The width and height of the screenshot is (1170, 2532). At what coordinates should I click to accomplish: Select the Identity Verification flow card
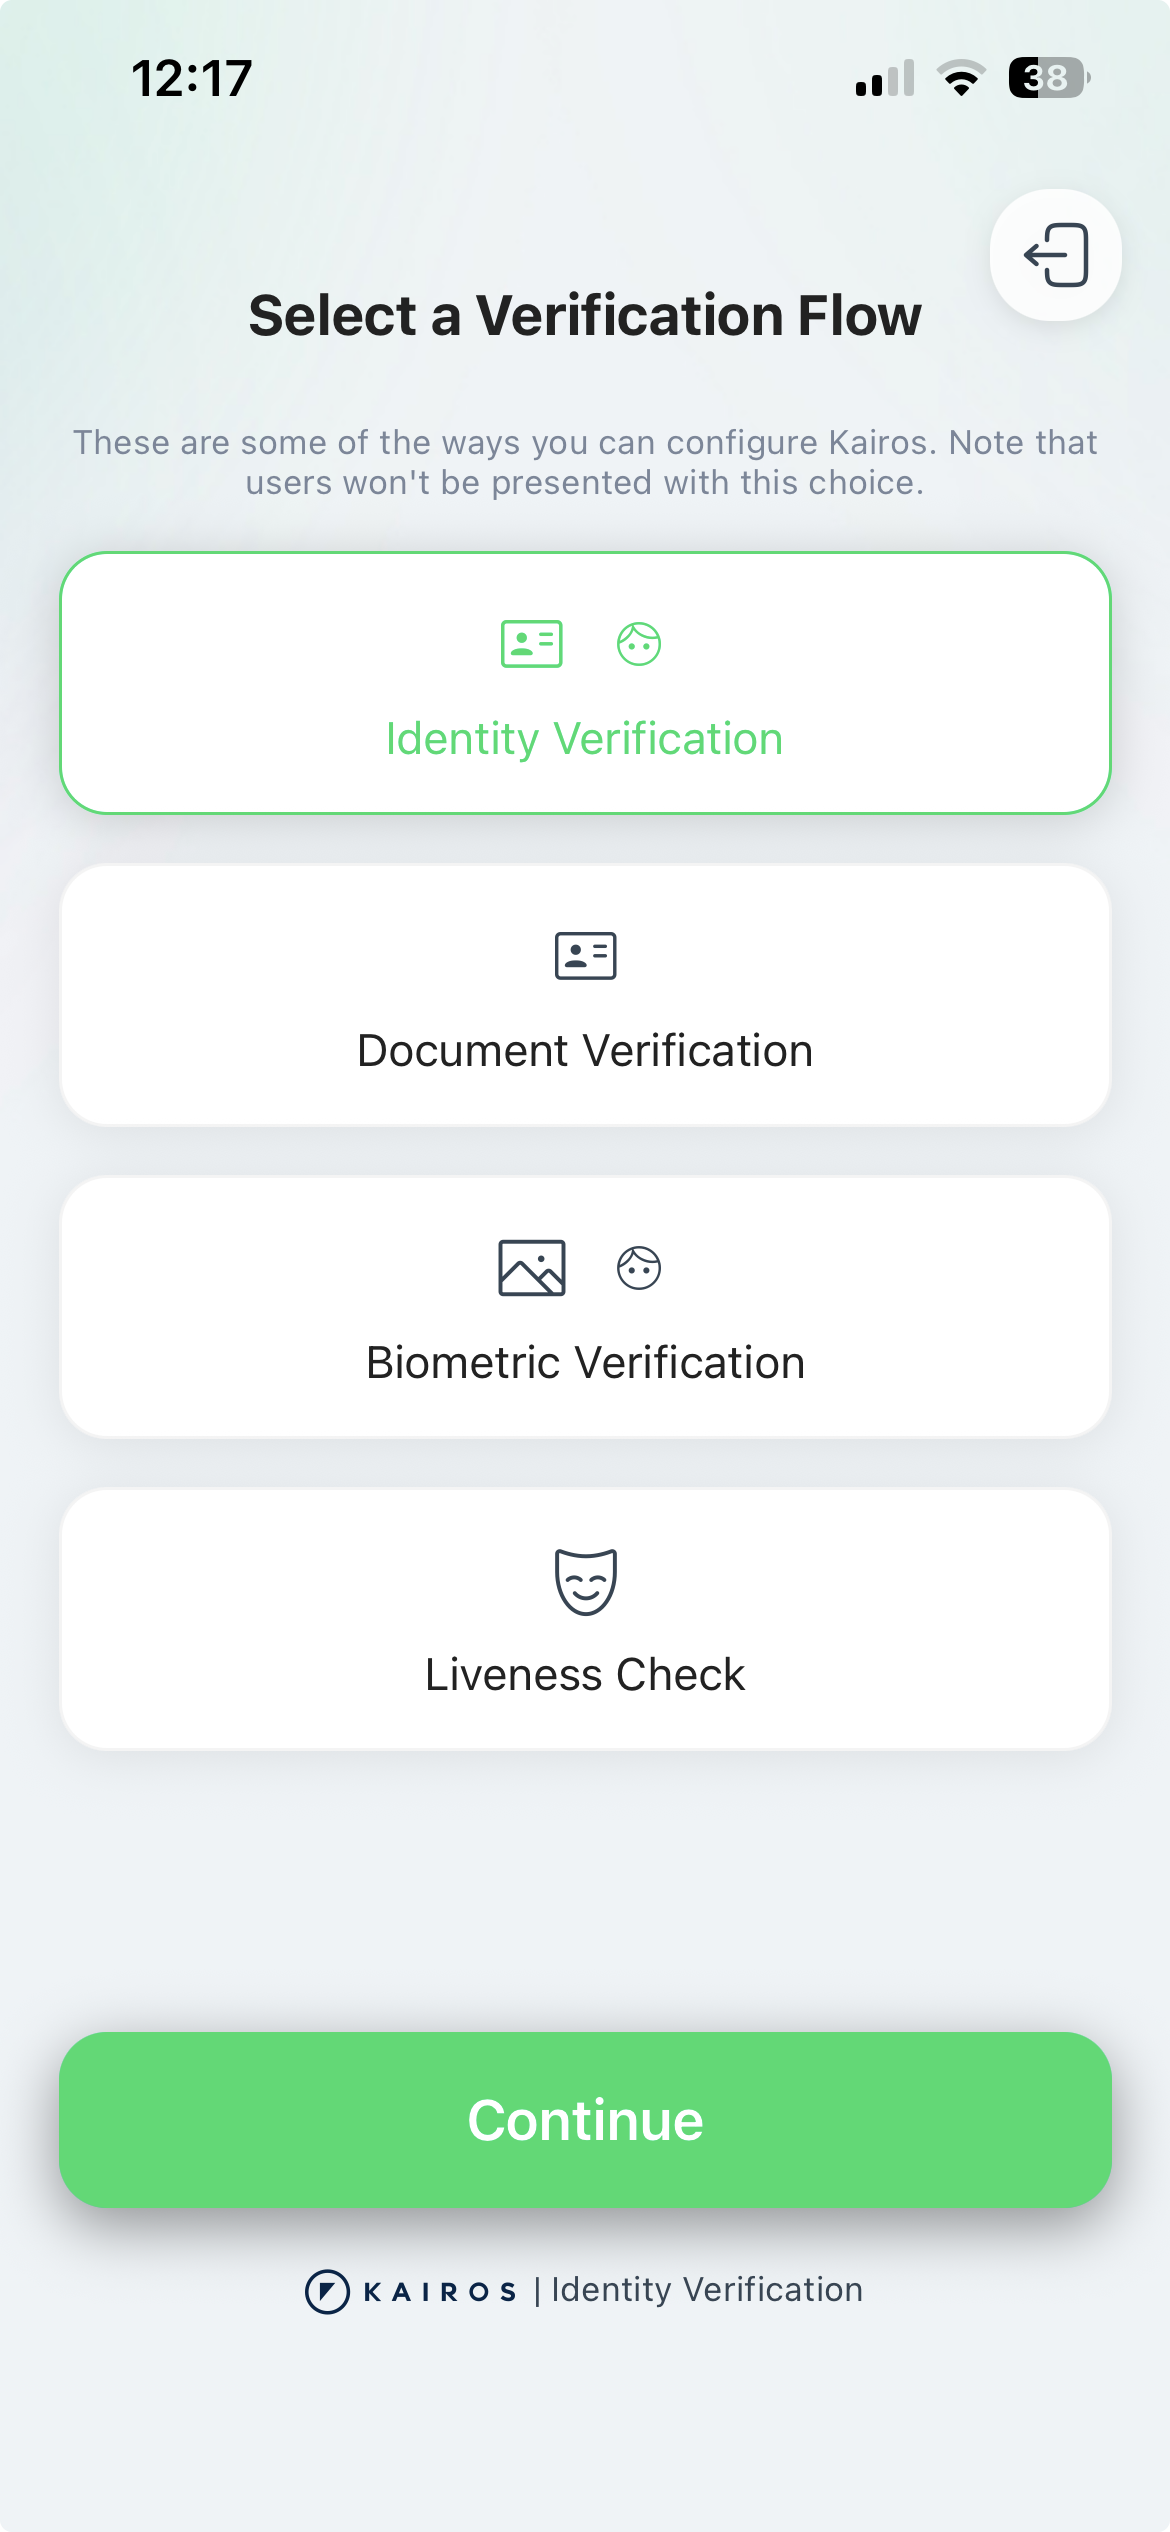(585, 683)
